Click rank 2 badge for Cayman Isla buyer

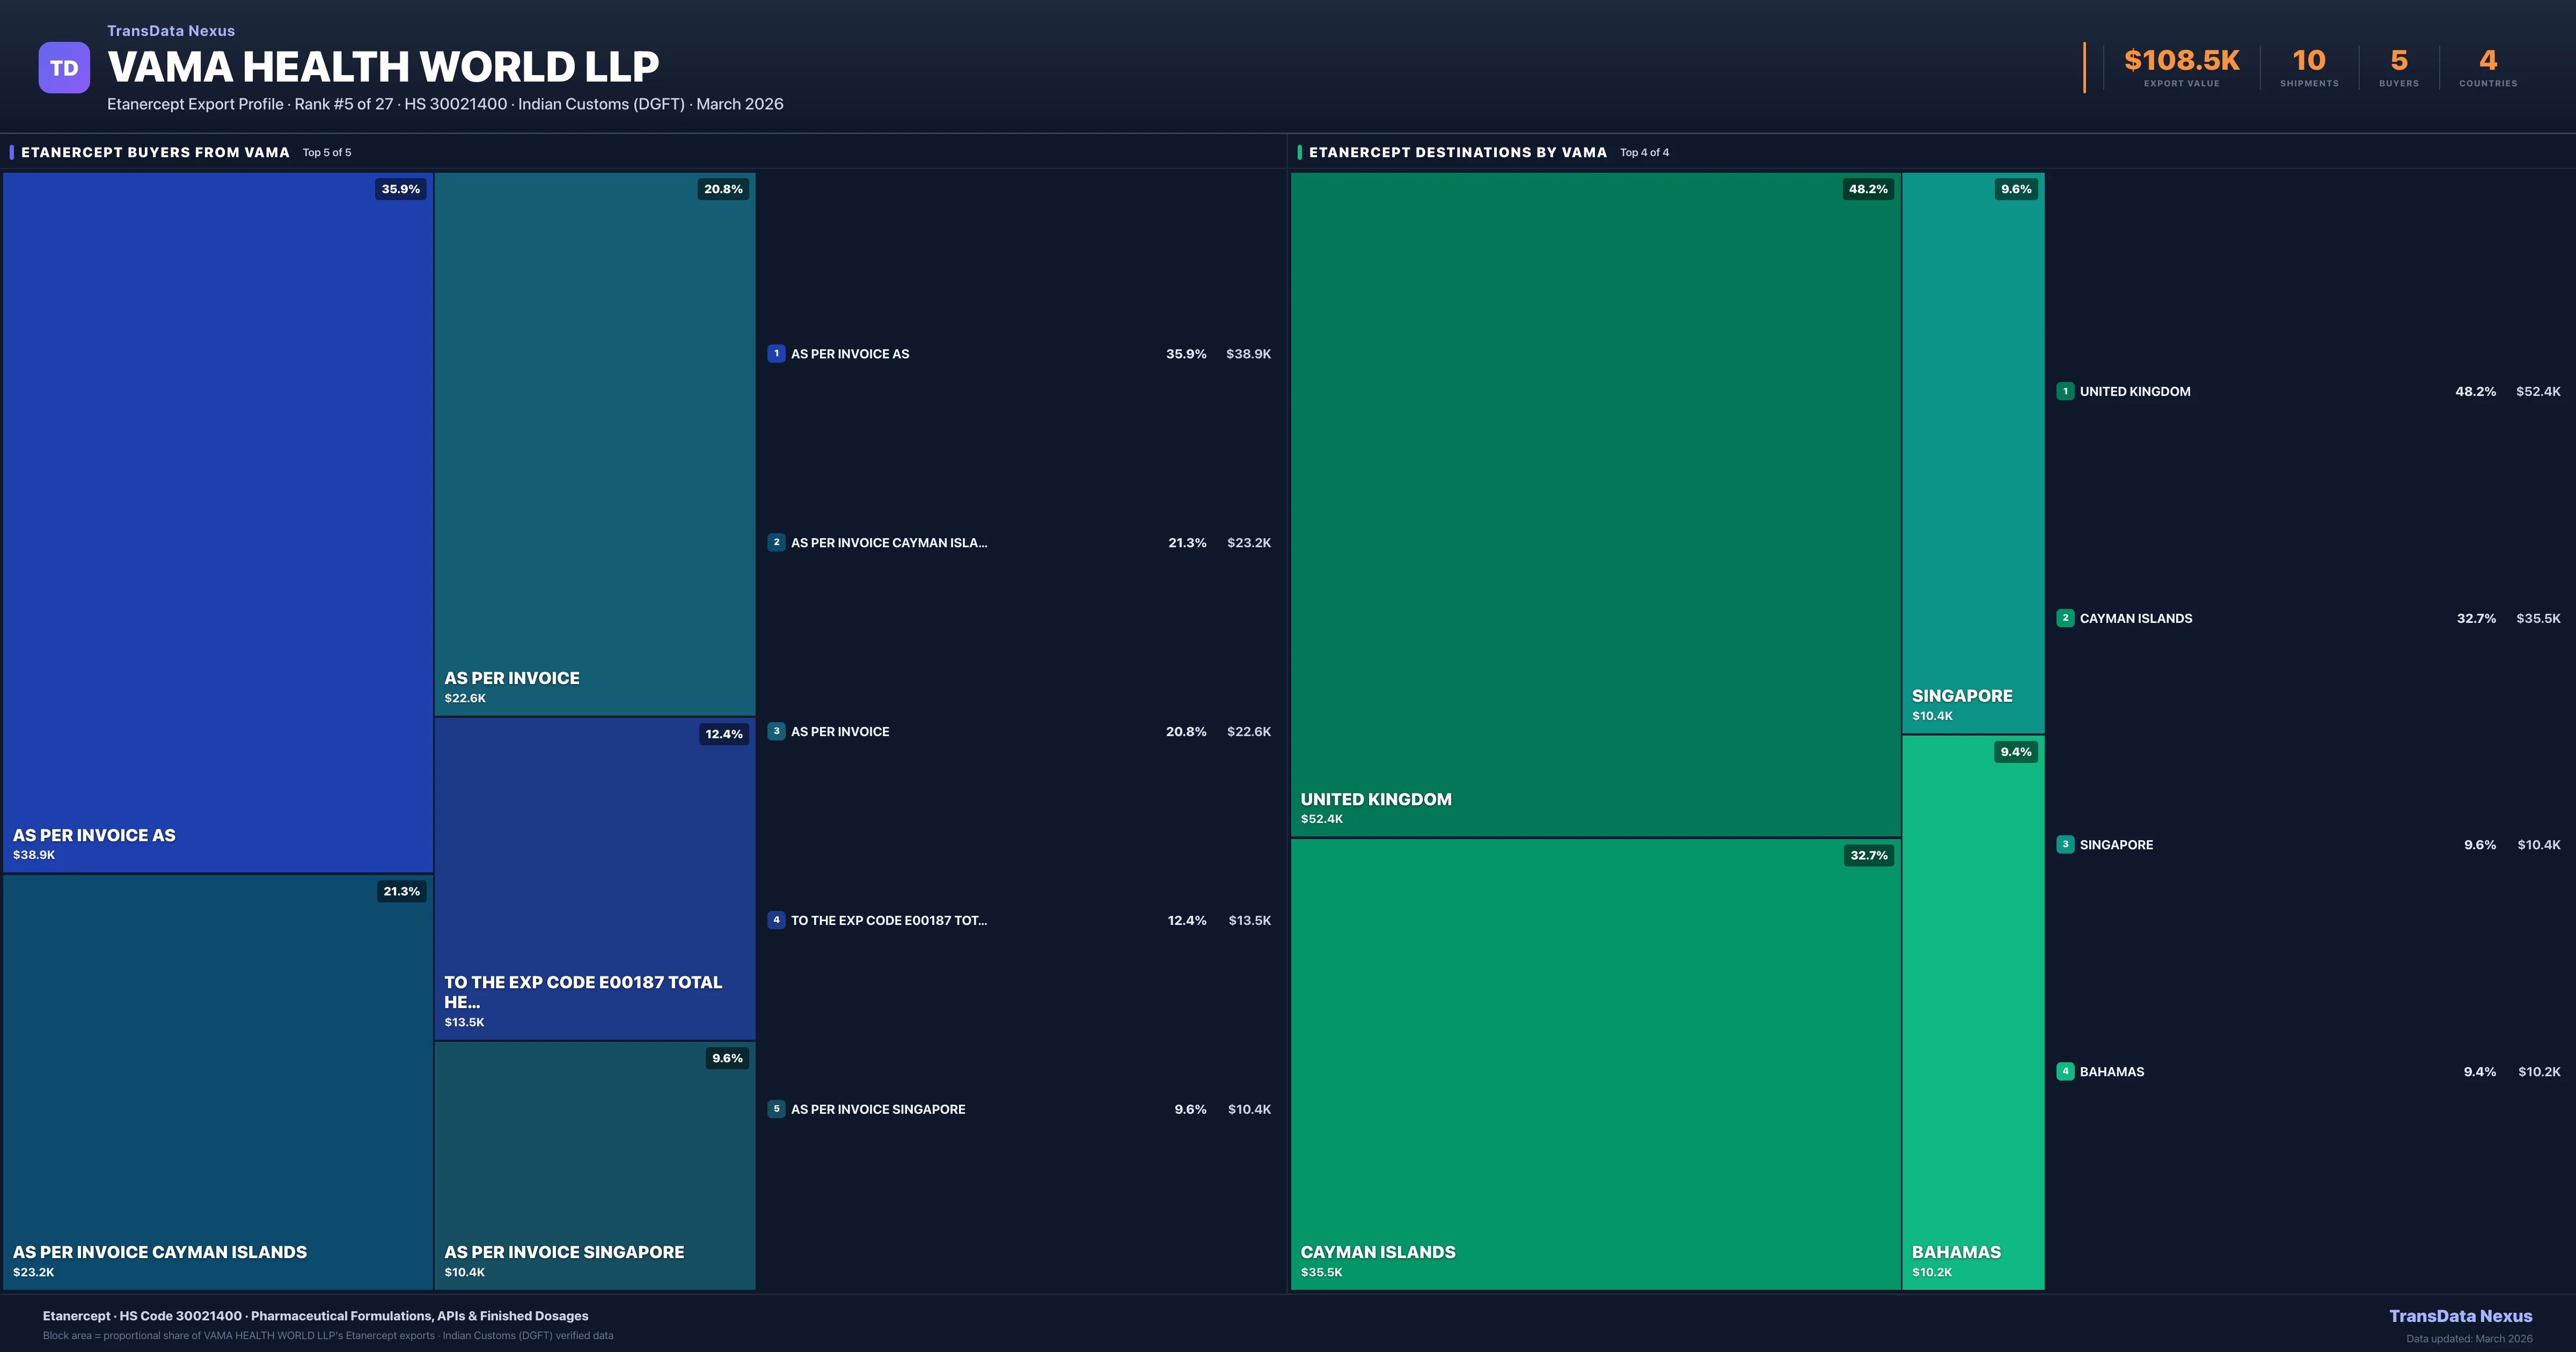pos(776,543)
